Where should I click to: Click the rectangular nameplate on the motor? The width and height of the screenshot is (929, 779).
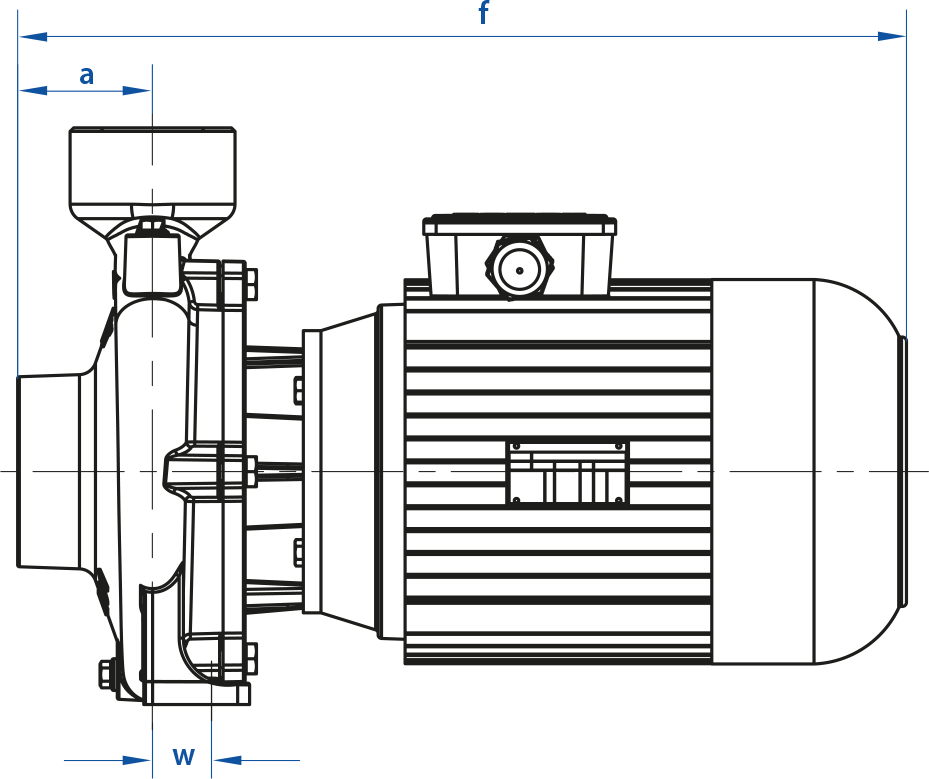point(567,472)
